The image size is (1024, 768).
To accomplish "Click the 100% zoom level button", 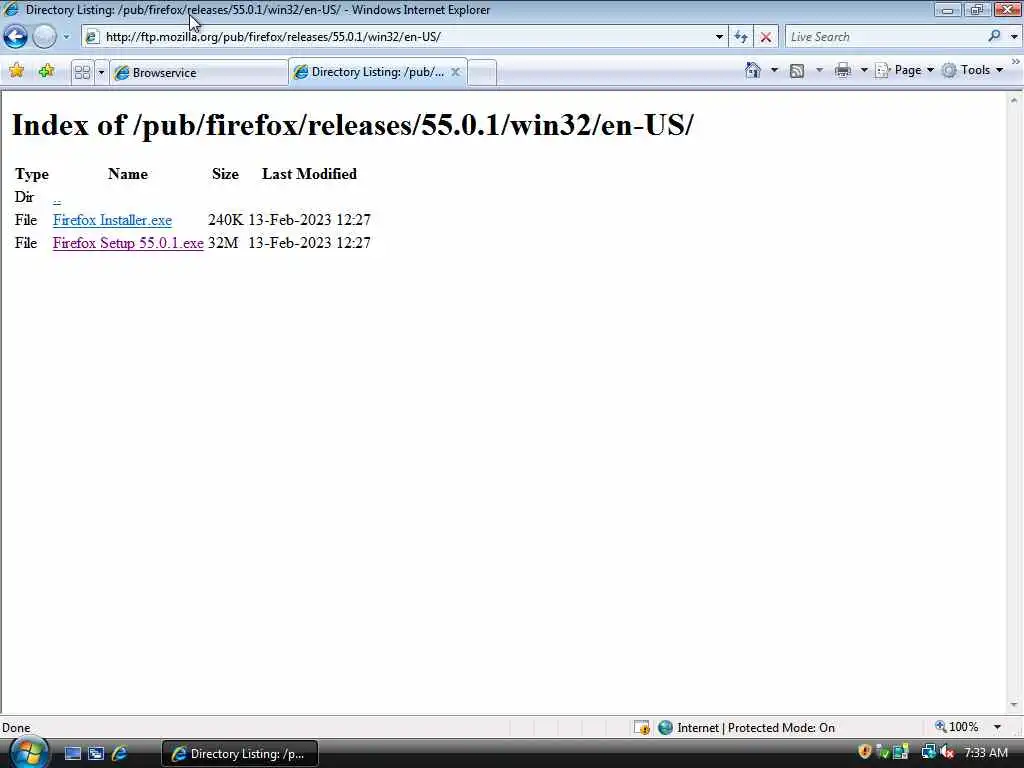I will coord(957,727).
